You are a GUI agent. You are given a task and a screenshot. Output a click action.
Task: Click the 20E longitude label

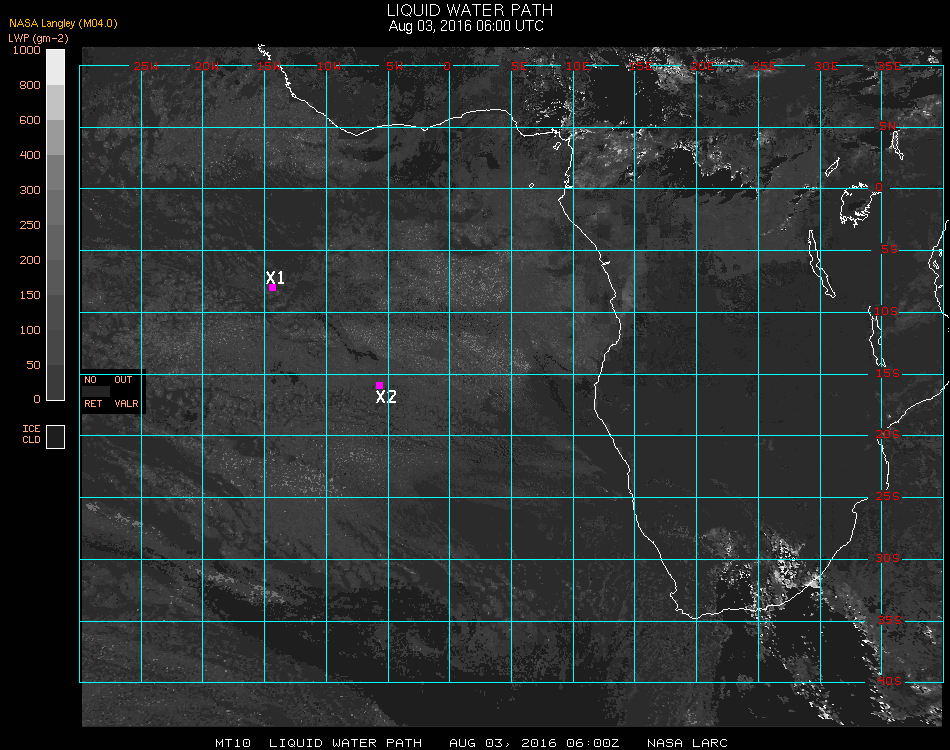(703, 66)
